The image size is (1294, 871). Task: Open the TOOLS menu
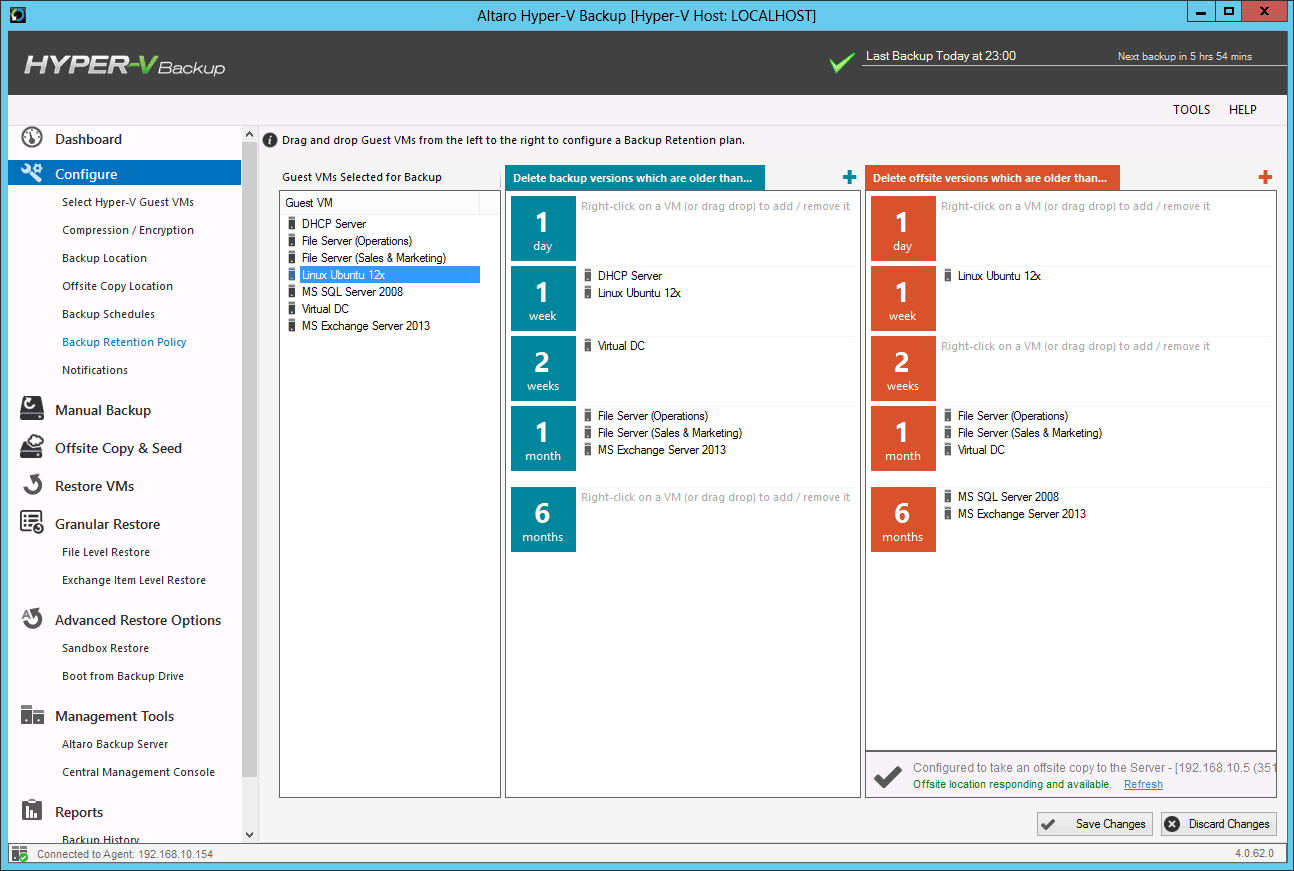(1192, 110)
